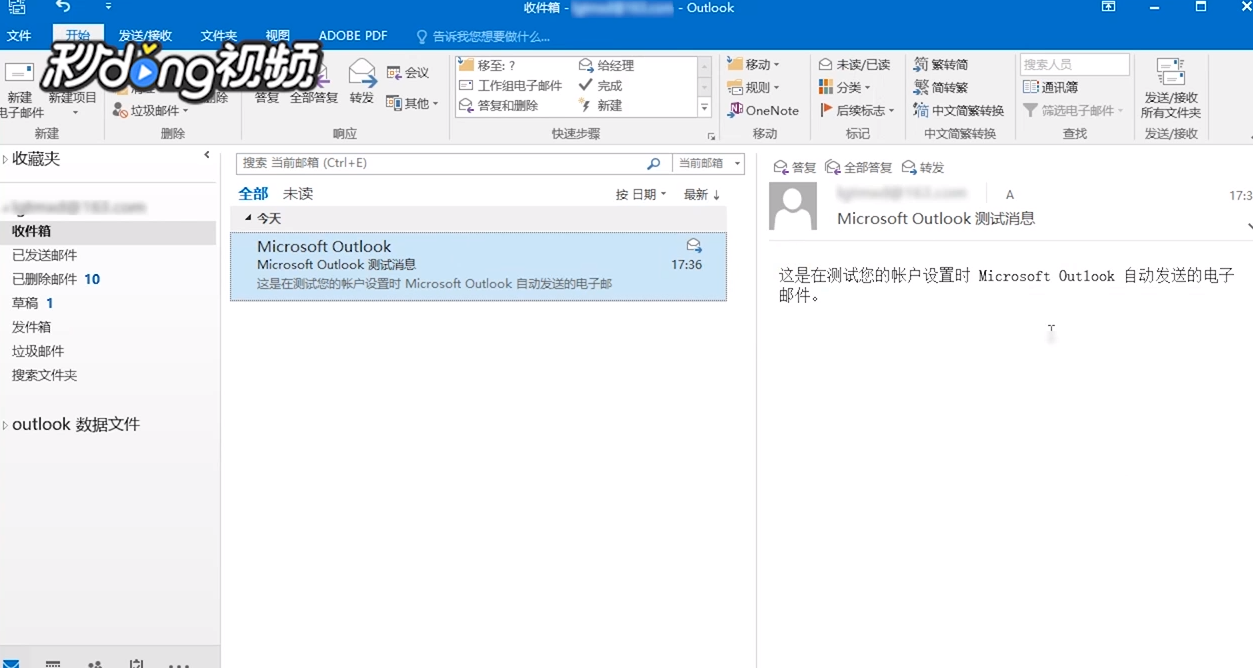Image resolution: width=1253 pixels, height=668 pixels.
Task: Open search scope 当前邮箱 dropdown
Action: click(708, 163)
